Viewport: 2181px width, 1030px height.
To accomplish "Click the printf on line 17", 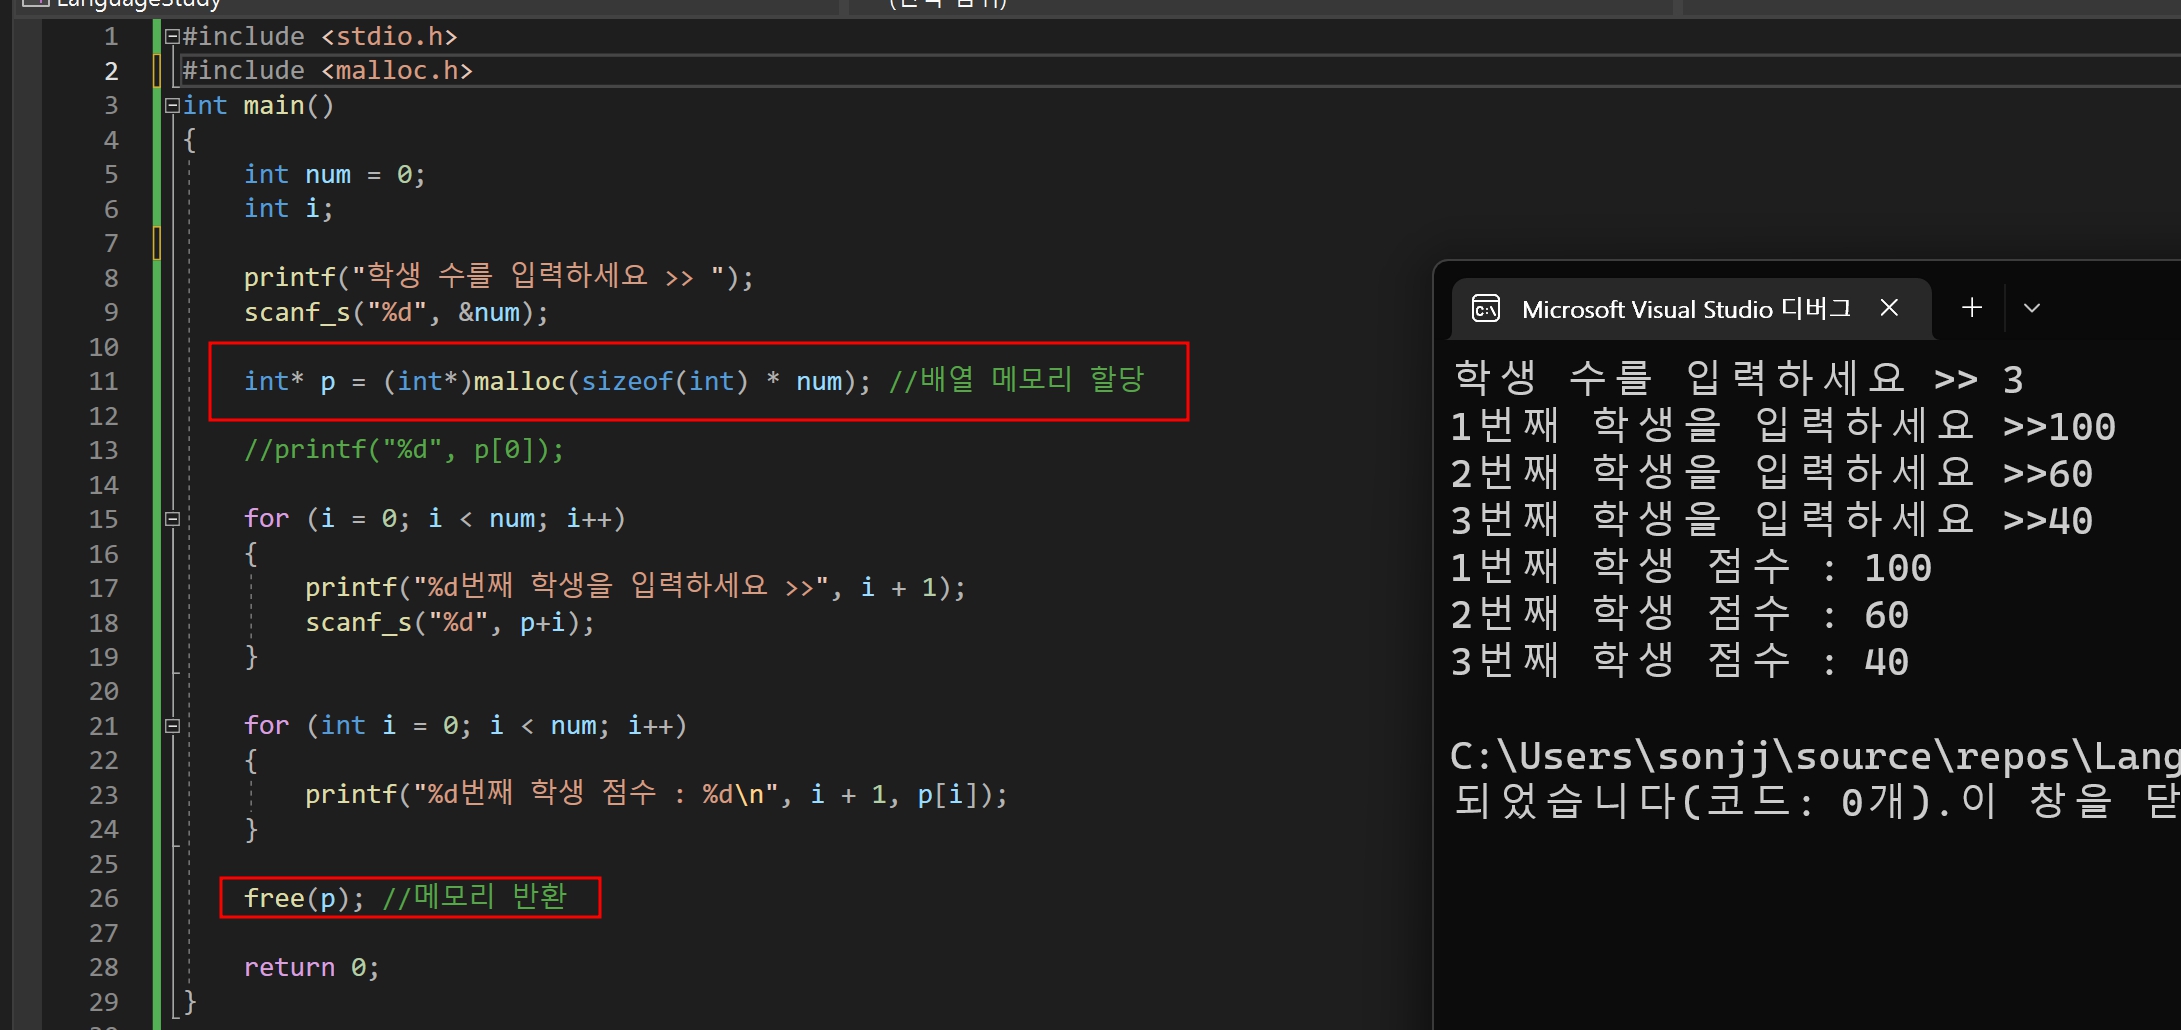I will [636, 587].
